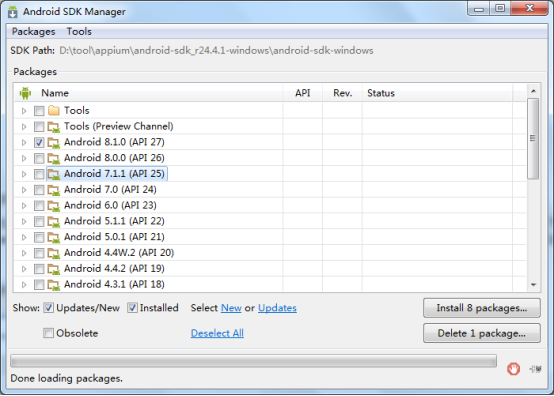
Task: Expand the Tools (Preview Channel) node
Action: pyautogui.click(x=24, y=127)
